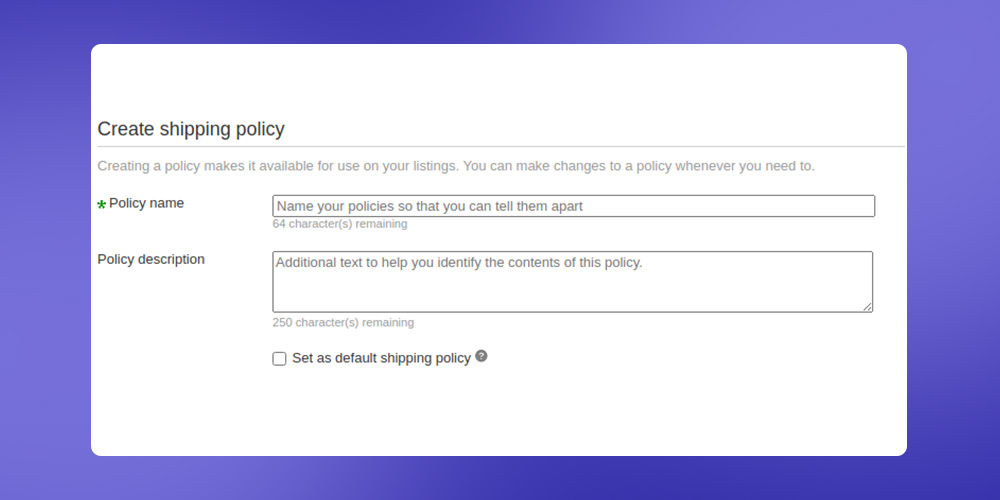This screenshot has width=1000, height=500.
Task: Click the blank space above the heading
Action: 497,80
